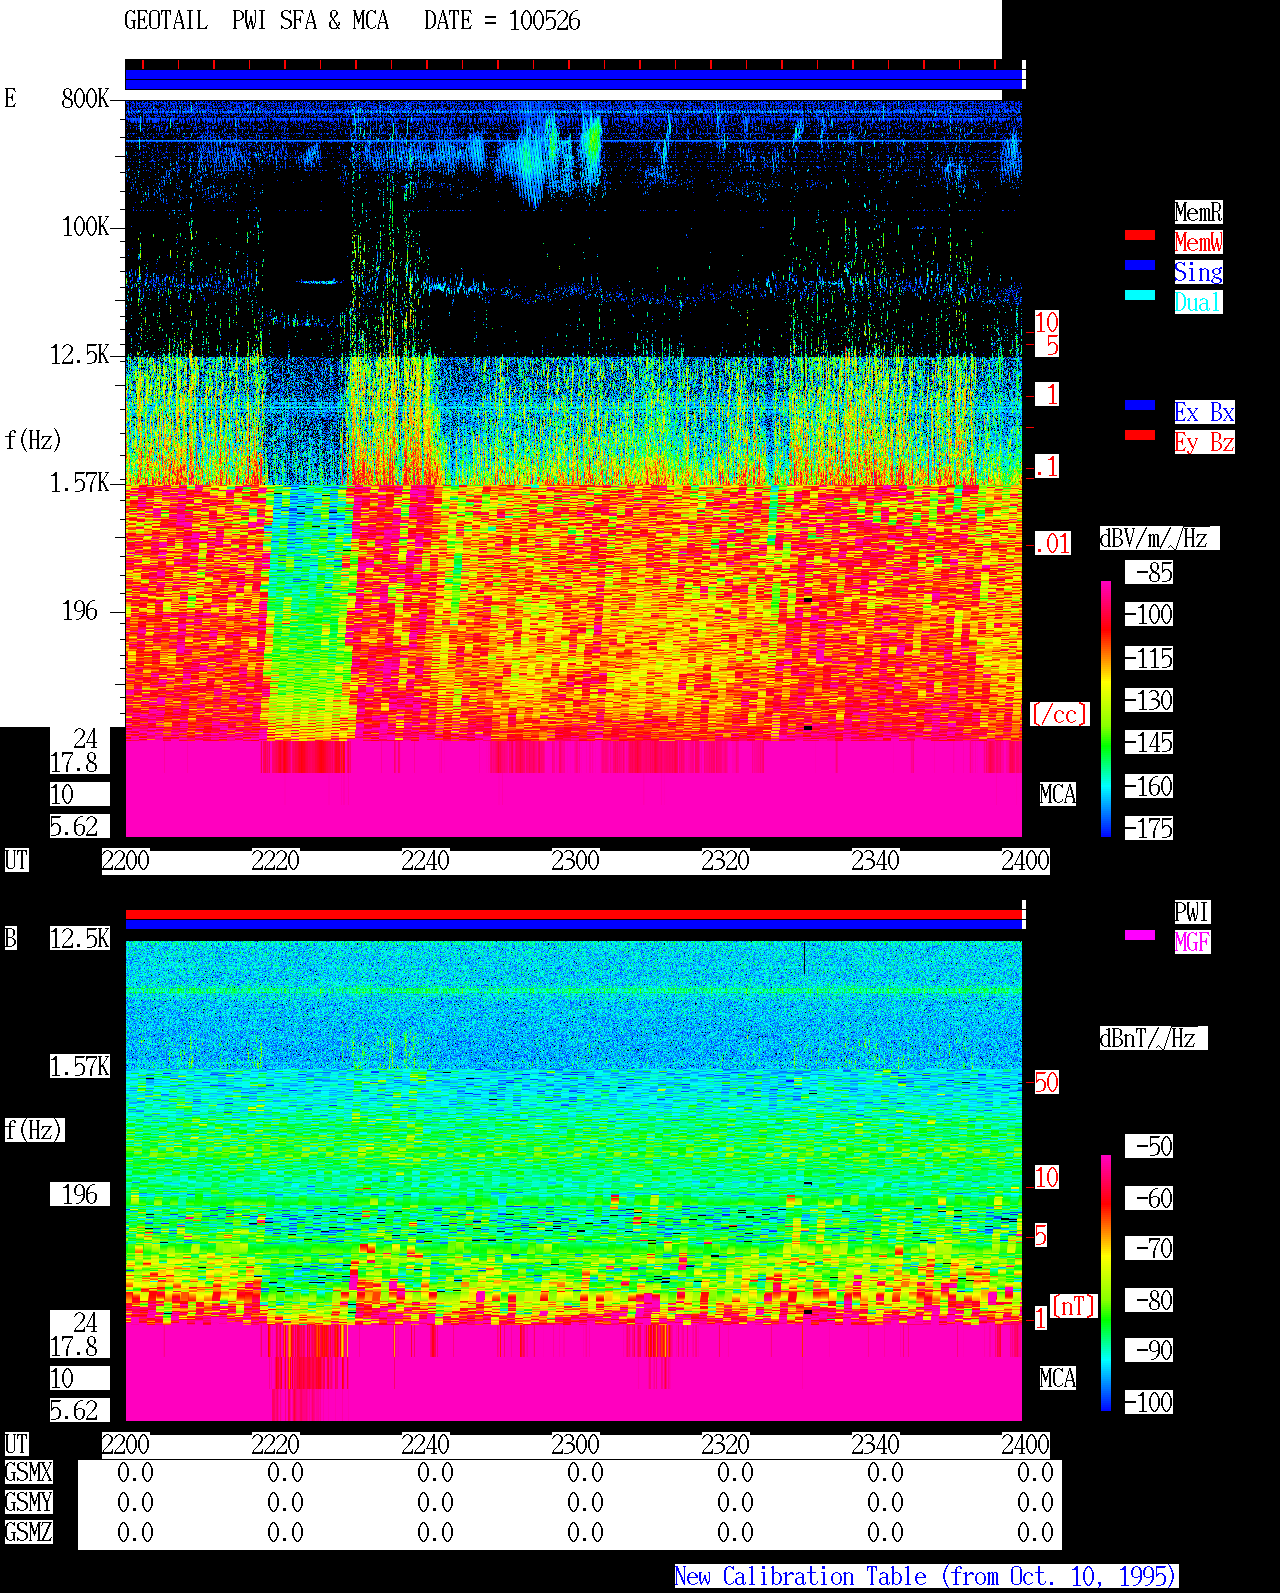This screenshot has height=1593, width=1280.
Task: Click the GSMX row label
Action: click(x=28, y=1473)
